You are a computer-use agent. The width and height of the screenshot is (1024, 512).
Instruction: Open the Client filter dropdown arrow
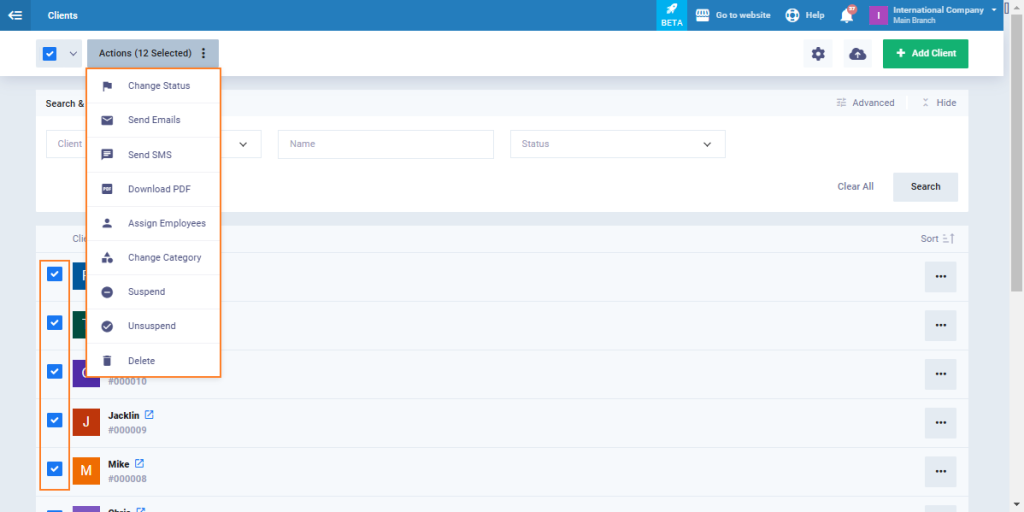click(243, 144)
